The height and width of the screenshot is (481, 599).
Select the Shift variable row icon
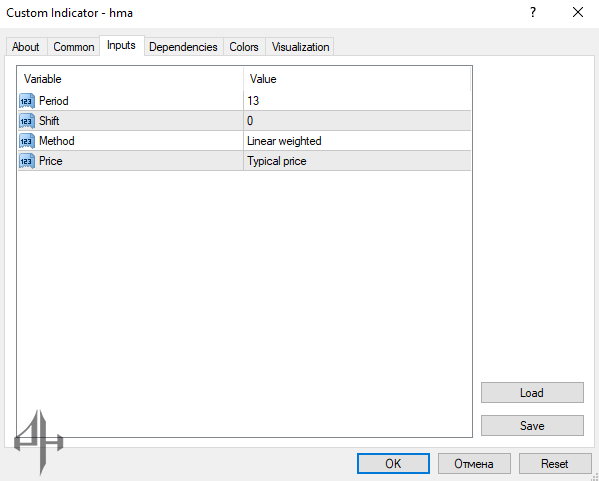click(x=27, y=121)
